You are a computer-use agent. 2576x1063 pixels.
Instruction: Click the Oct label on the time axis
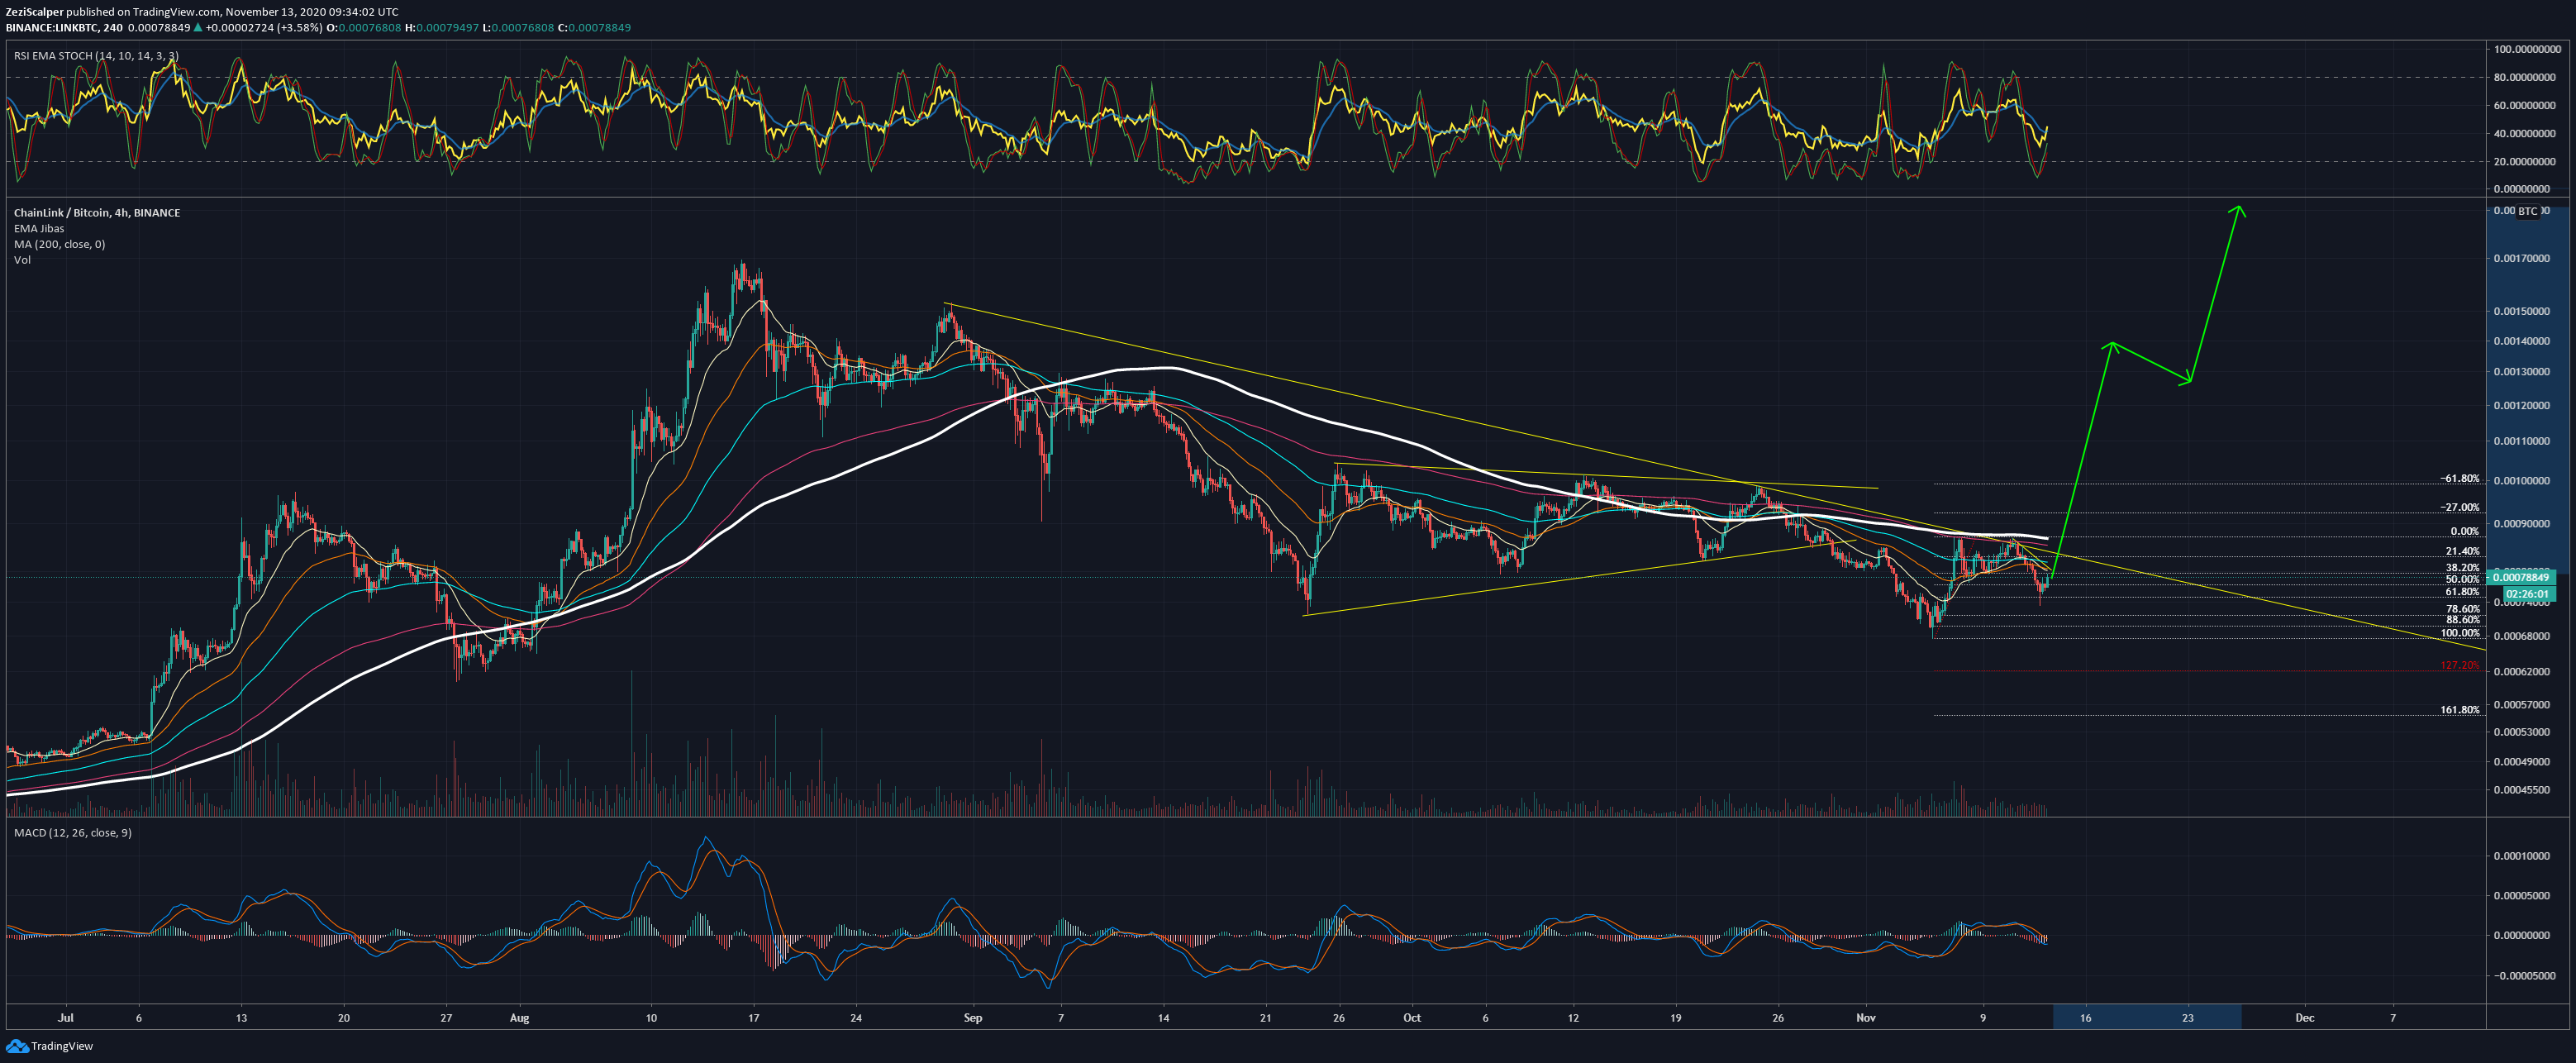[x=1412, y=1019]
